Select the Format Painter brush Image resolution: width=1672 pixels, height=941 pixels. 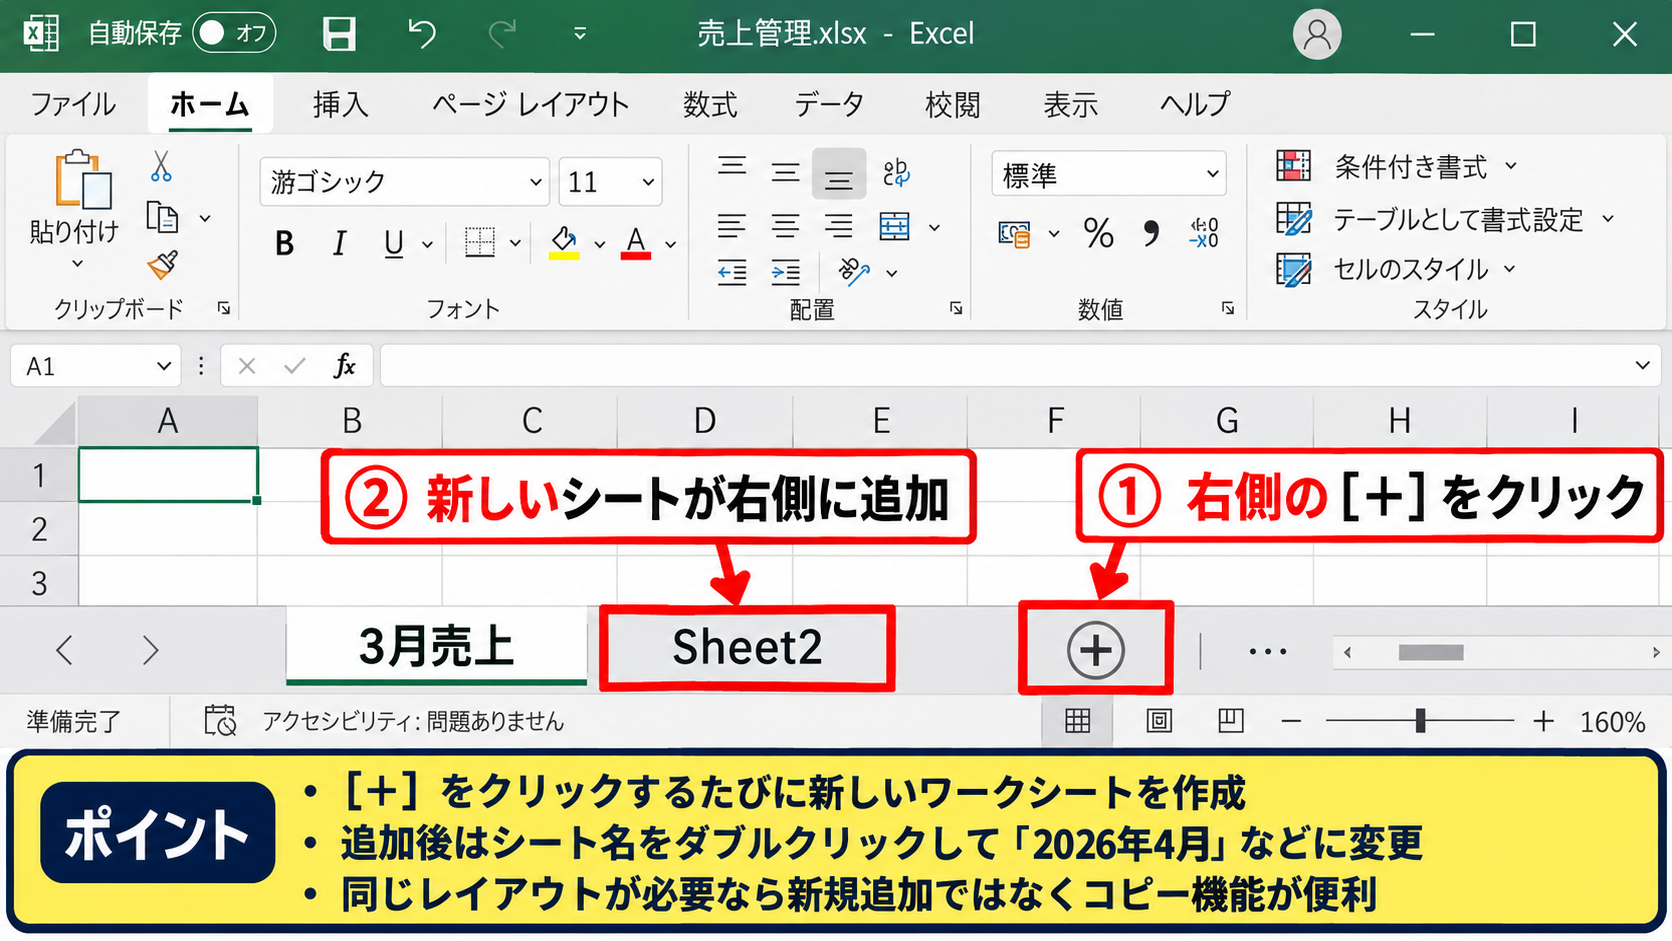click(162, 265)
